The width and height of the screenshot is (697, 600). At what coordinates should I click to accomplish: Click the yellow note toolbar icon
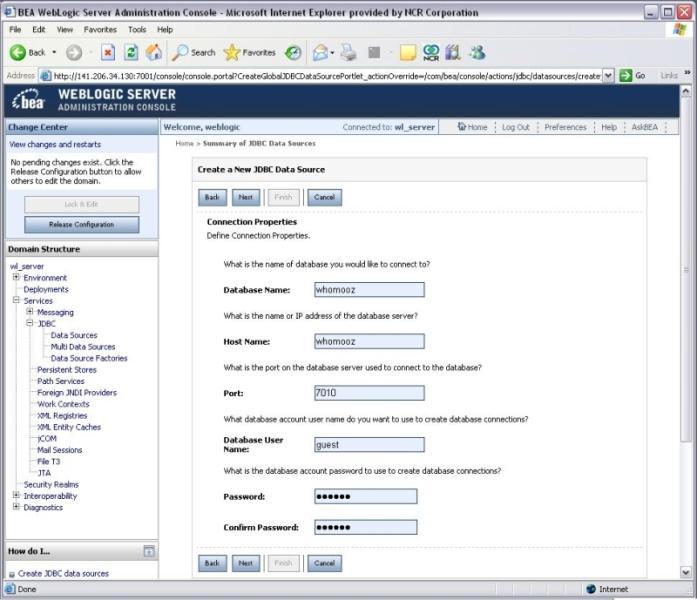(408, 52)
